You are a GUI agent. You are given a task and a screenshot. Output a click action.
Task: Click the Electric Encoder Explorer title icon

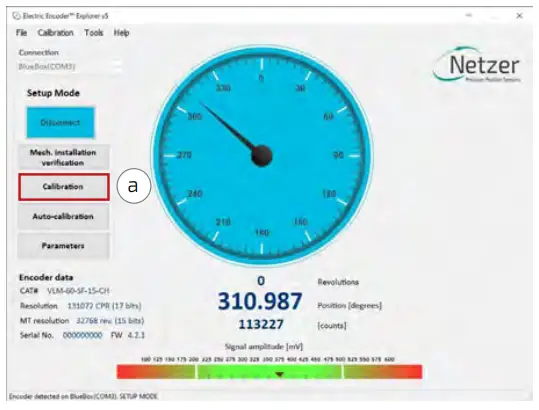[x=16, y=16]
